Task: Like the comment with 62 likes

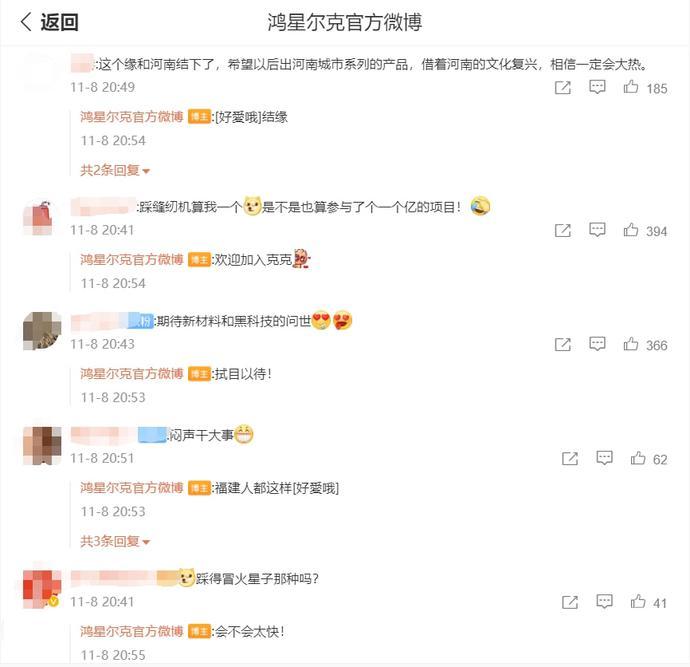Action: pyautogui.click(x=638, y=458)
